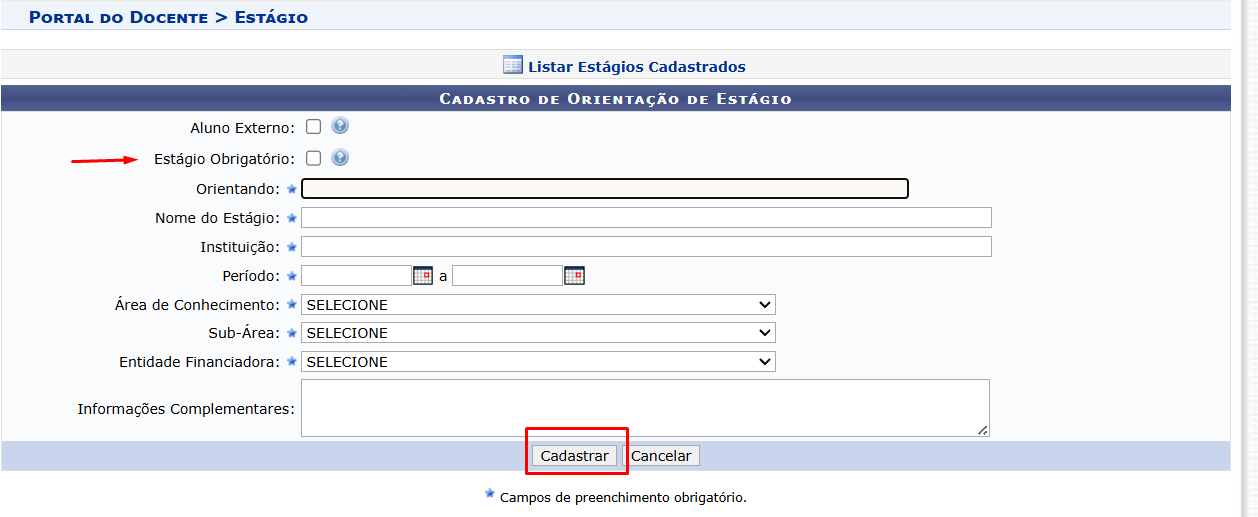1258x517 pixels.
Task: Focus the Informações Complementares text area
Action: pos(645,408)
